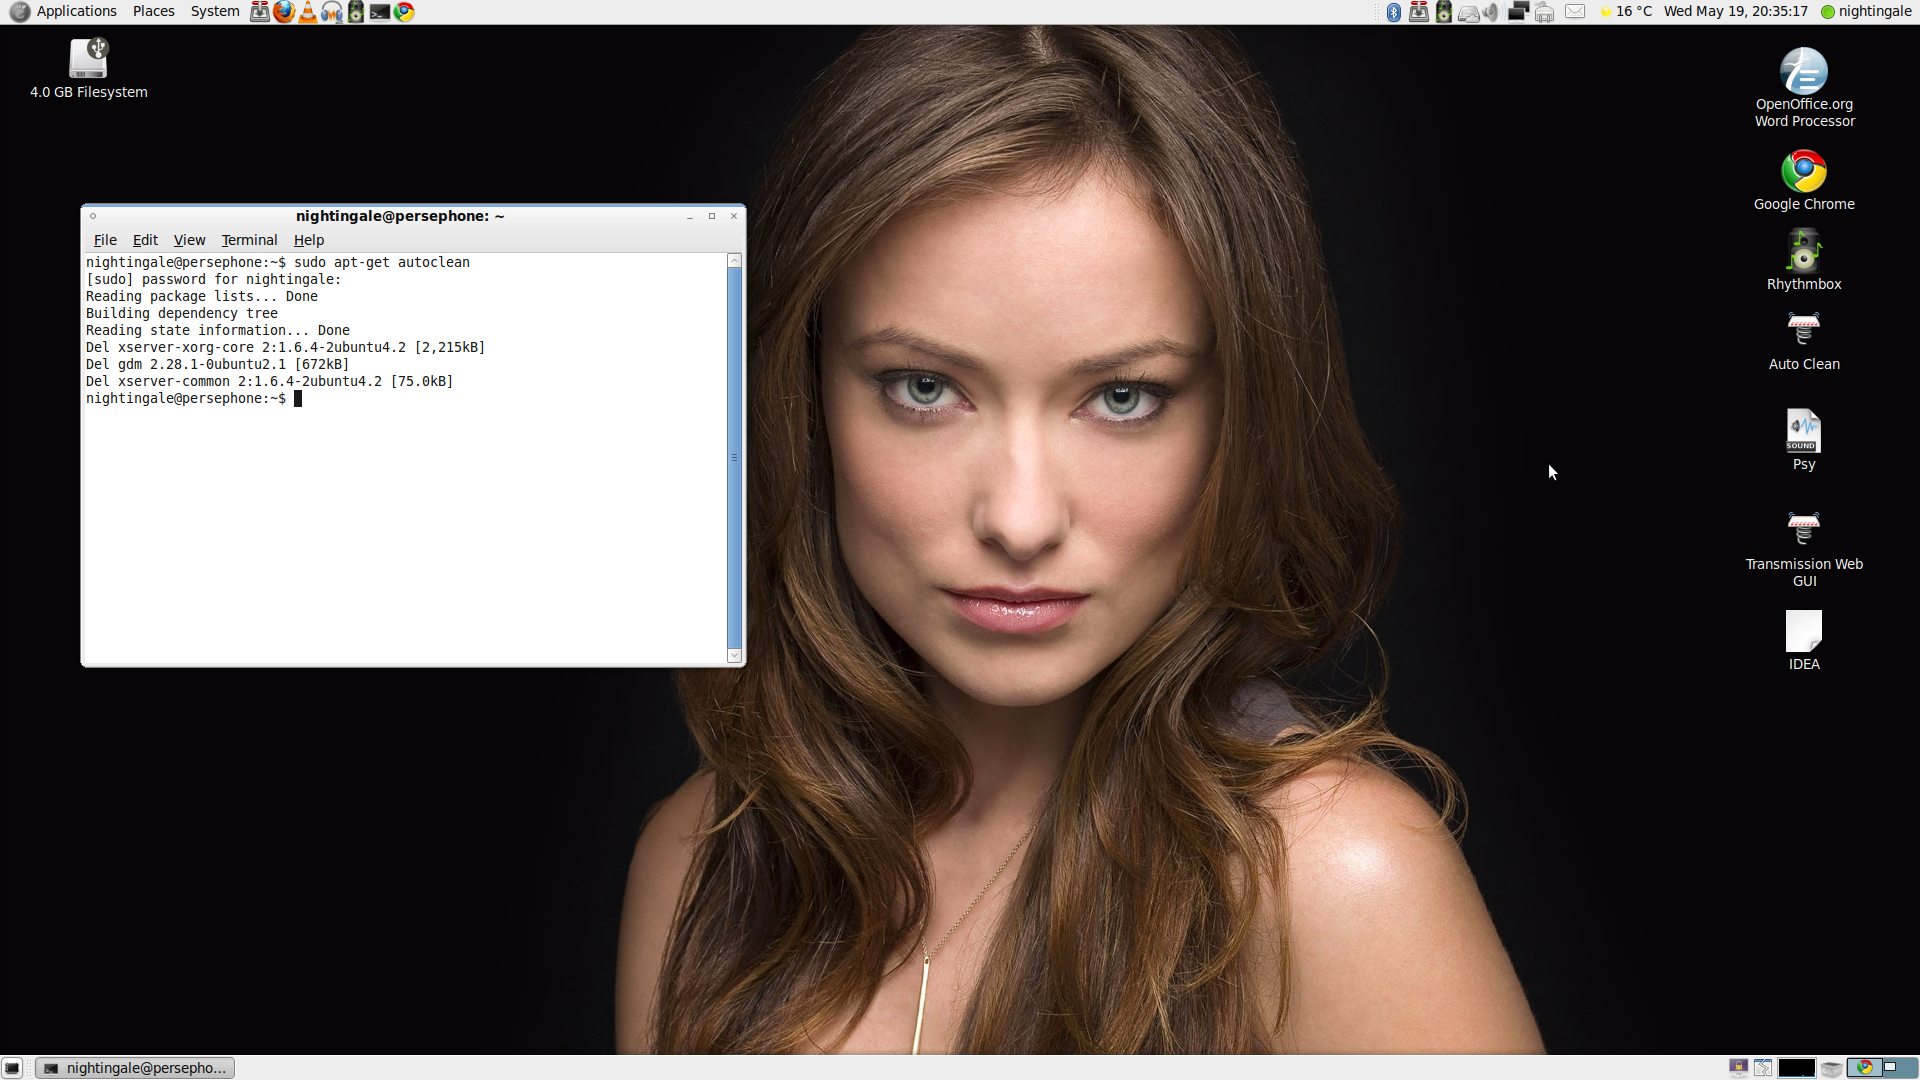The image size is (1920, 1080).
Task: Close the terminal window
Action: click(734, 216)
